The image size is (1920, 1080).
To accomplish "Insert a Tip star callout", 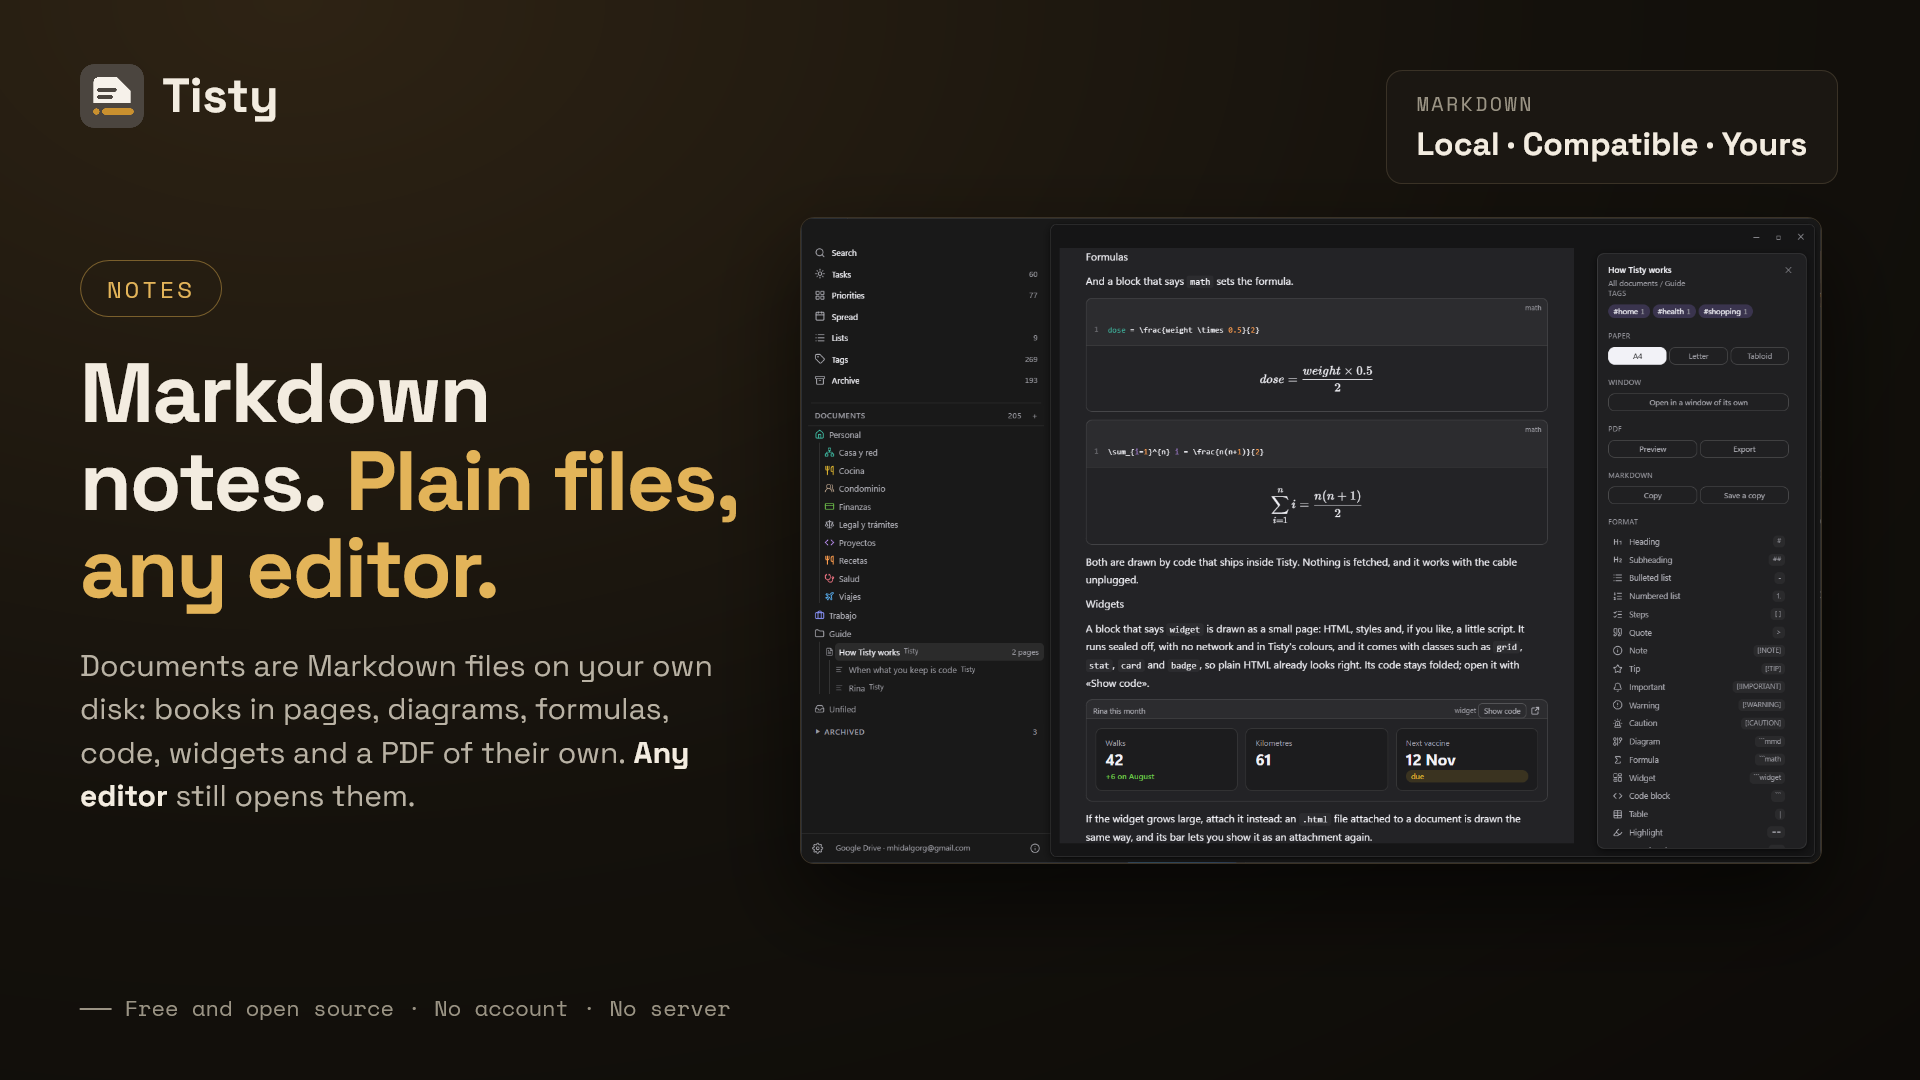I will 1617,669.
